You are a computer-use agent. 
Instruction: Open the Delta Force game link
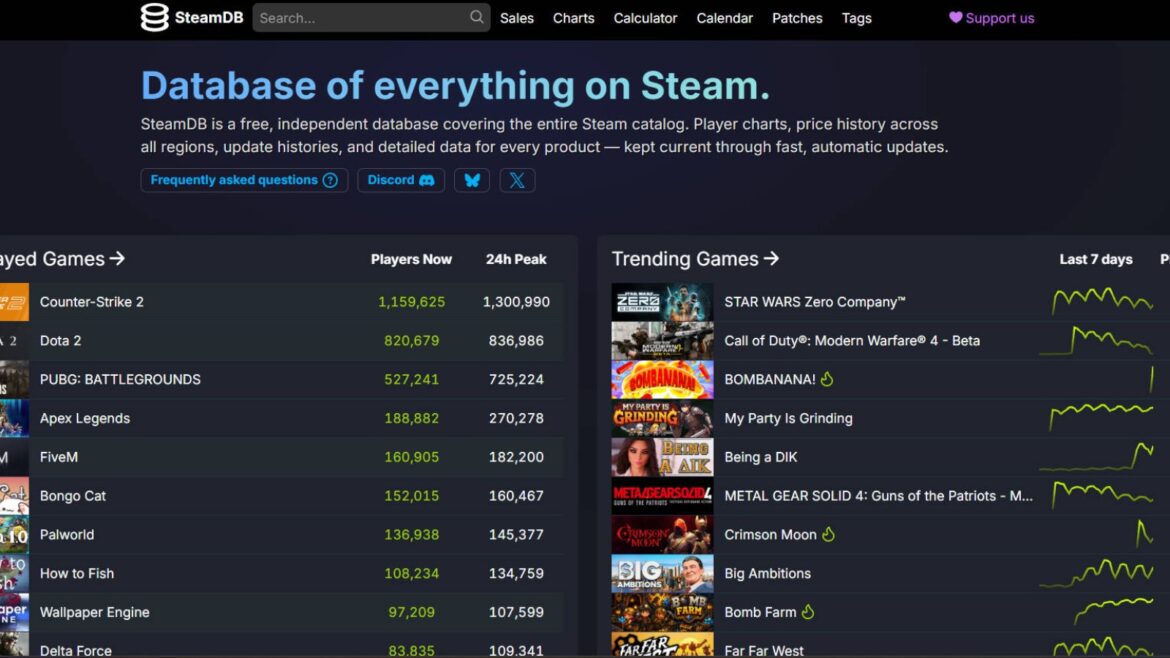pyautogui.click(x=75, y=651)
